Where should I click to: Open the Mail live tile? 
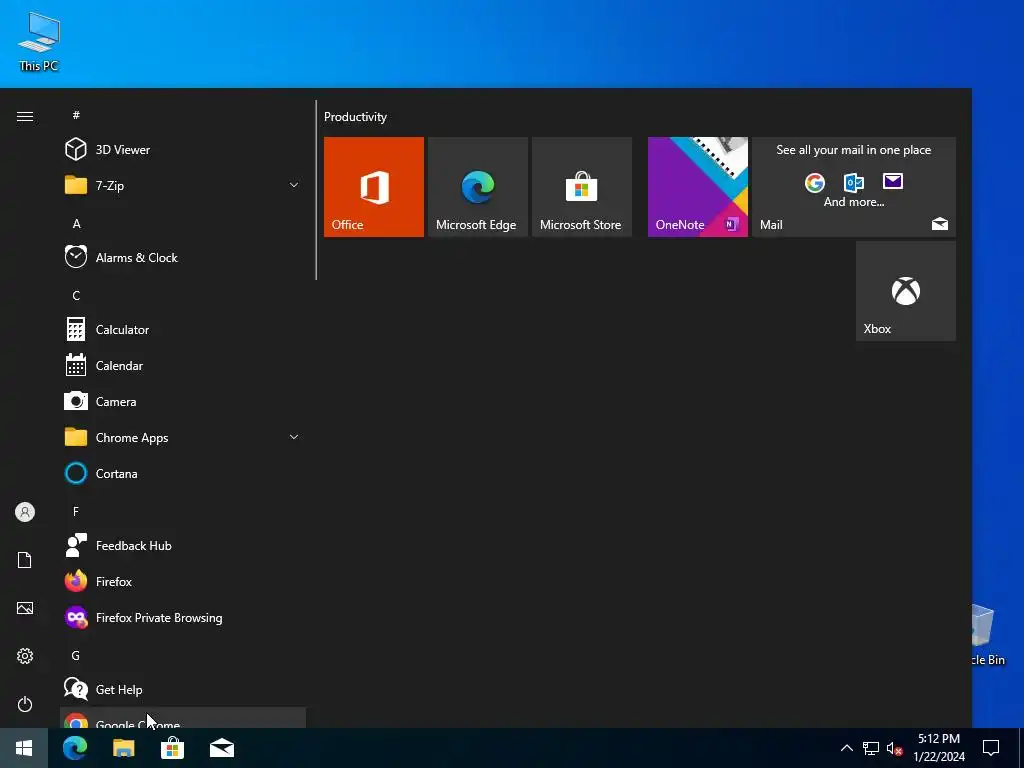pyautogui.click(x=854, y=187)
